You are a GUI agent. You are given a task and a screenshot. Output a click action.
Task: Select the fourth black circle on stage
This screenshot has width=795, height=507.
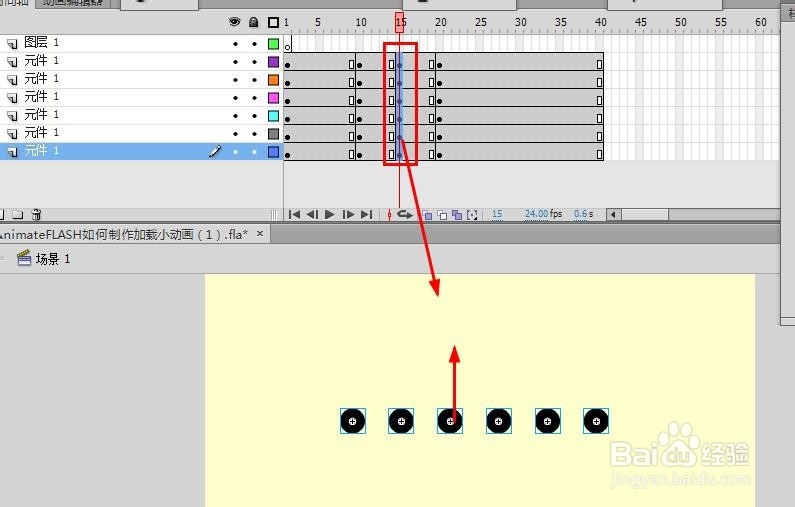click(x=499, y=421)
